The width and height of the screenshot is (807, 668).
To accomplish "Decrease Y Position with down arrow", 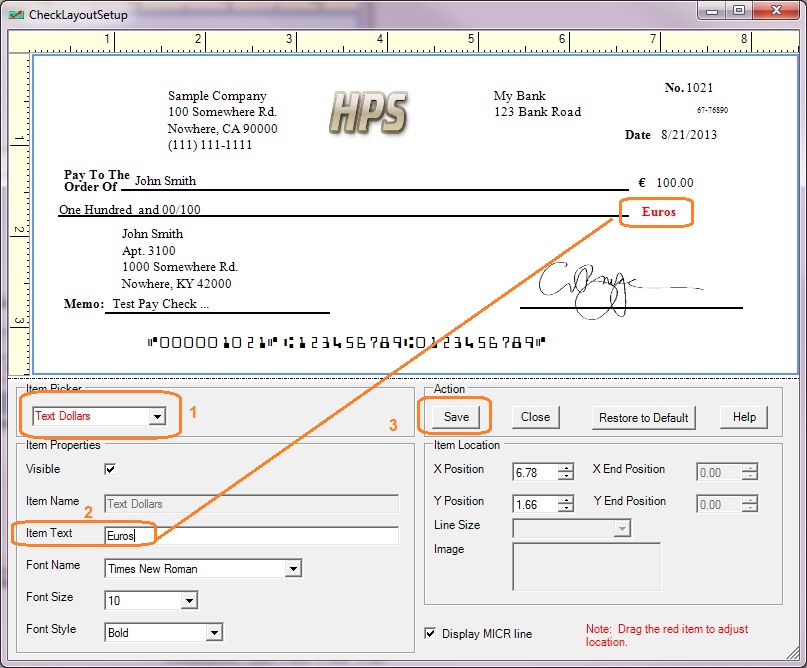I will point(566,509).
